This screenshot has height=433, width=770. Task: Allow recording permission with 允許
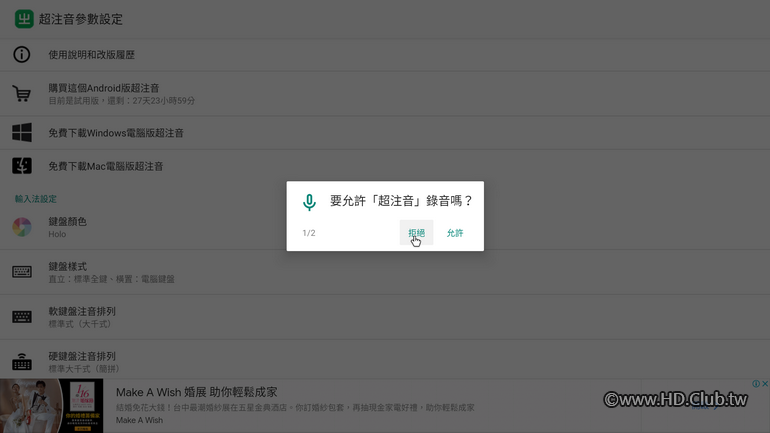(x=455, y=233)
